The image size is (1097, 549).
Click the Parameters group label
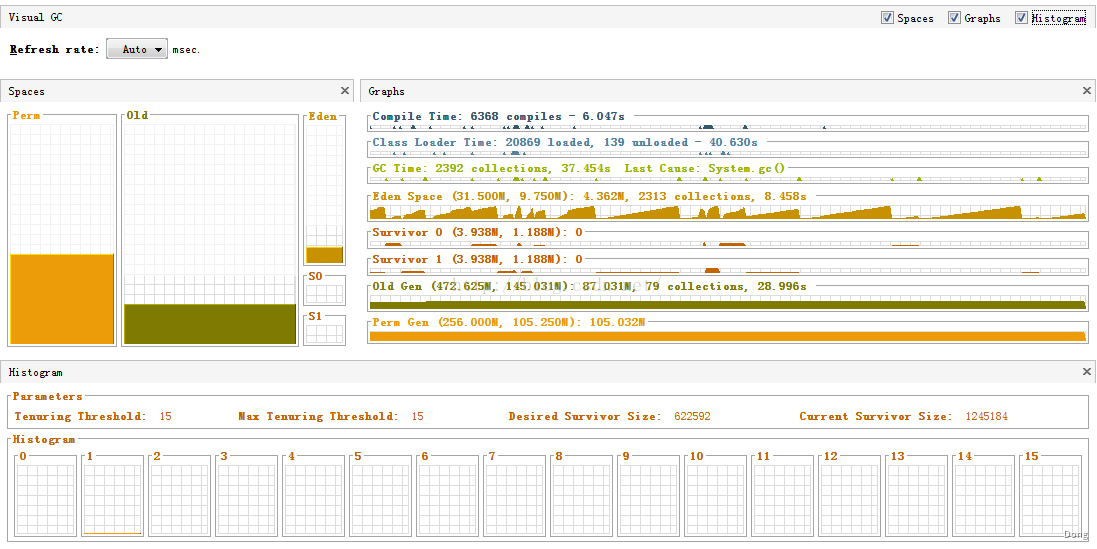(x=48, y=396)
